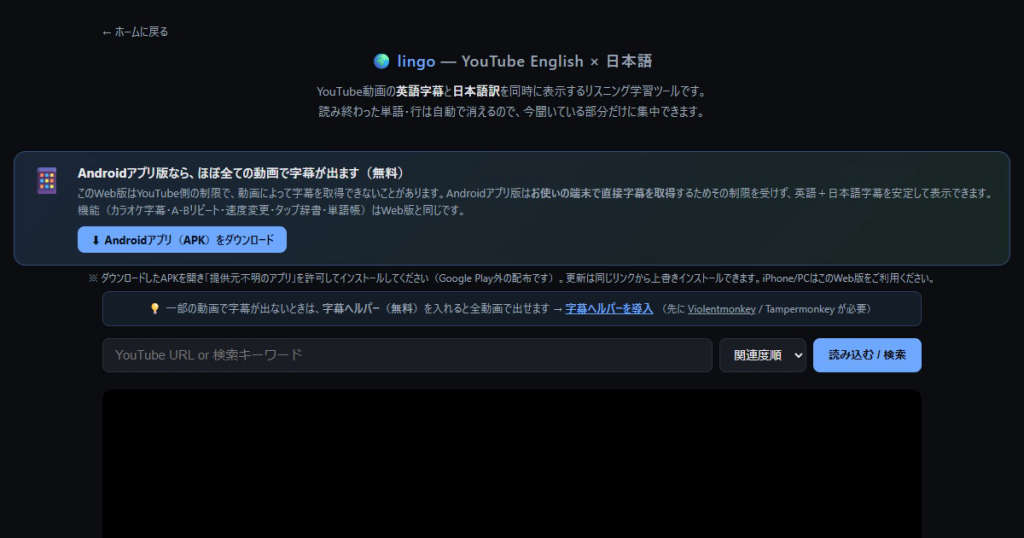Focus the YouTube URL or keyword field
1024x538 pixels.
tap(407, 355)
